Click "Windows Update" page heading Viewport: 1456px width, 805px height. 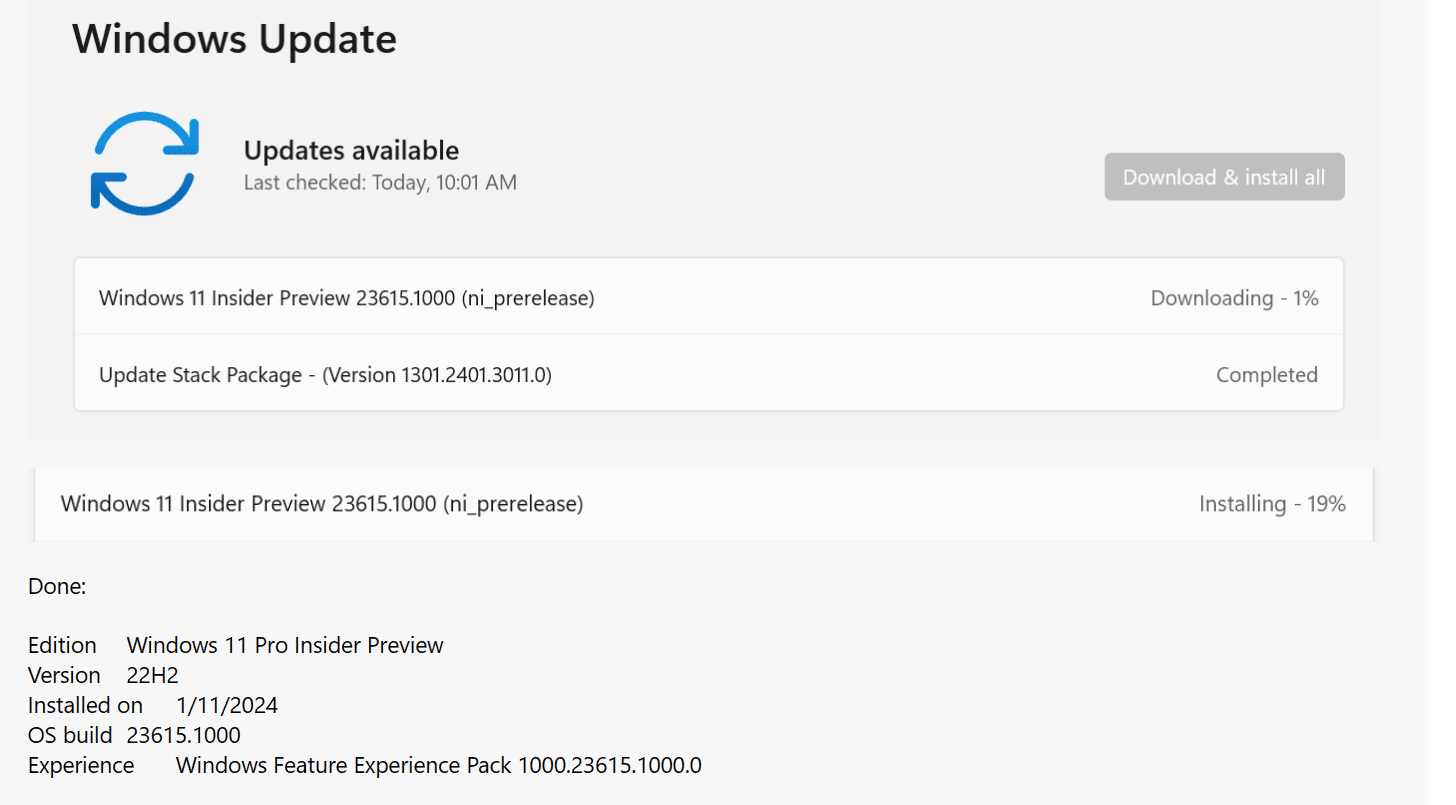233,39
